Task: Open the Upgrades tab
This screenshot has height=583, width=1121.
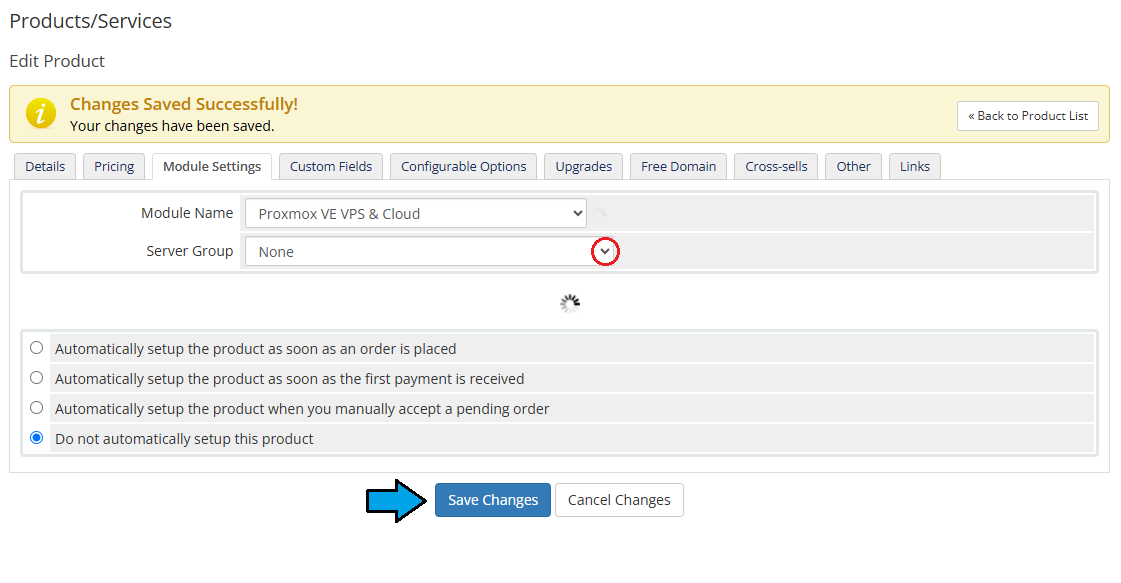Action: [x=583, y=166]
